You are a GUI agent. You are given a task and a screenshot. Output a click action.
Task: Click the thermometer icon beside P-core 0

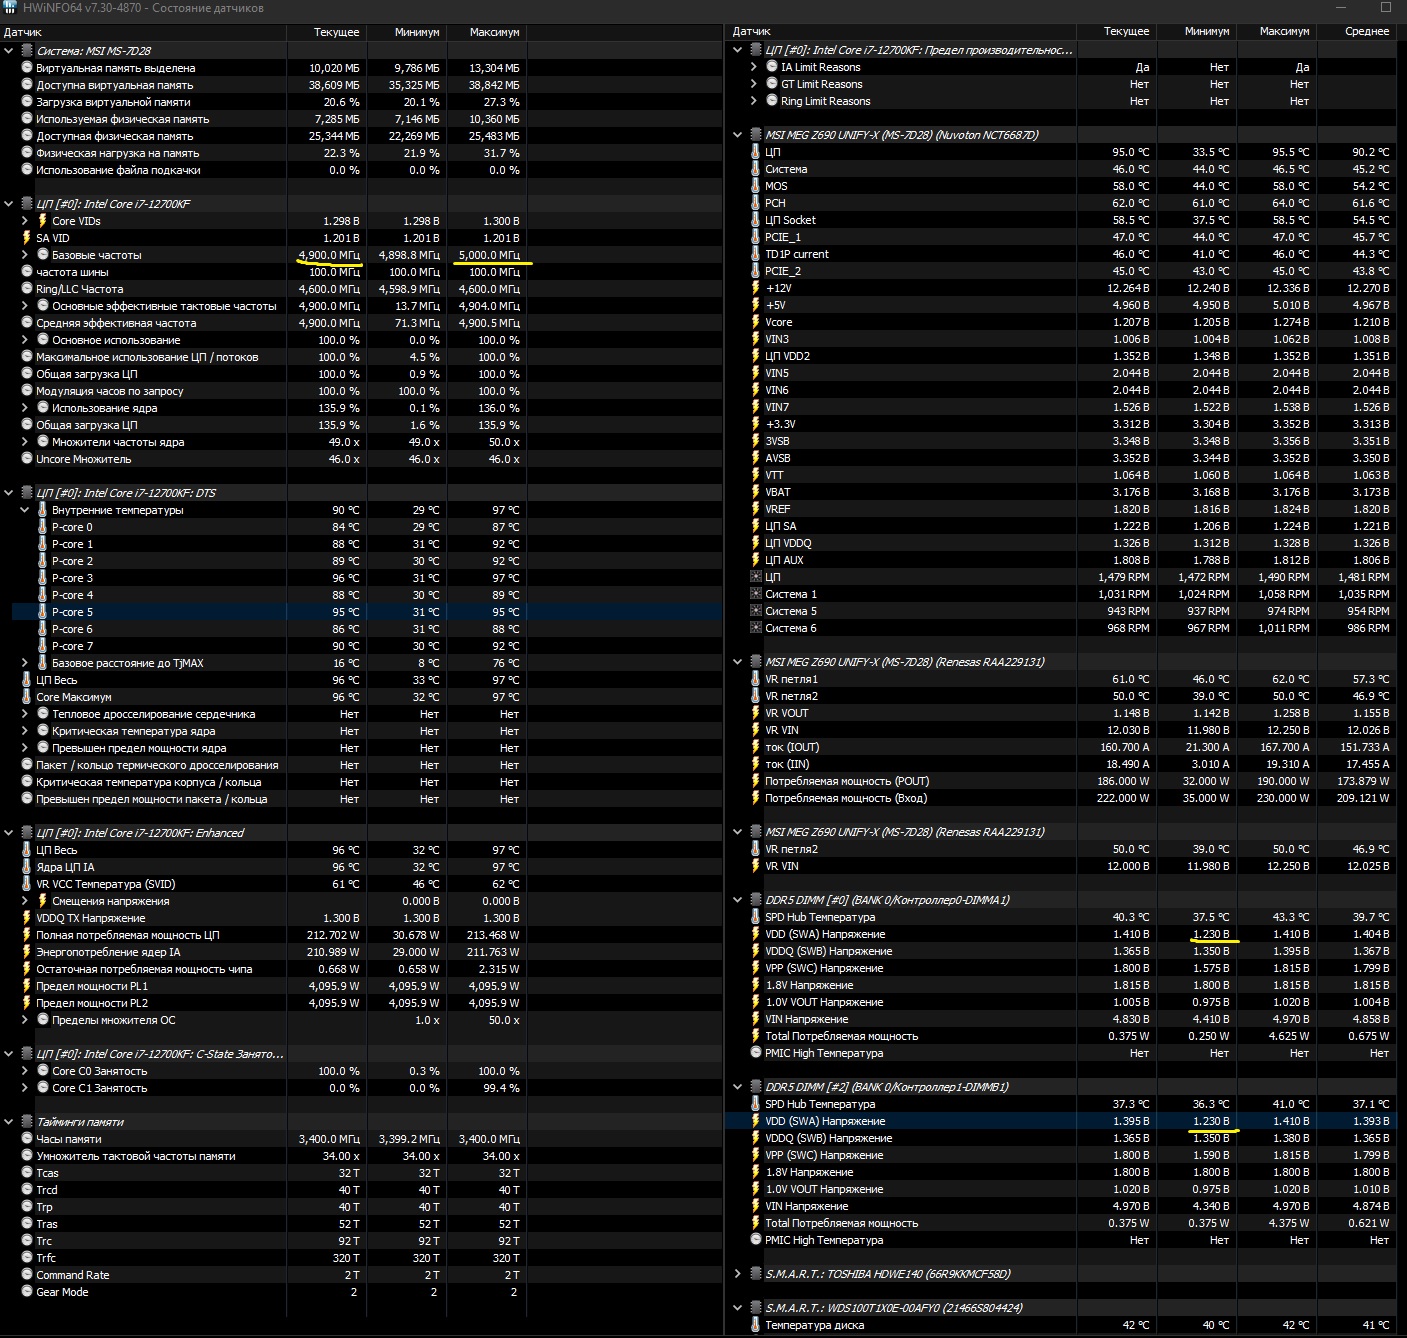42,527
